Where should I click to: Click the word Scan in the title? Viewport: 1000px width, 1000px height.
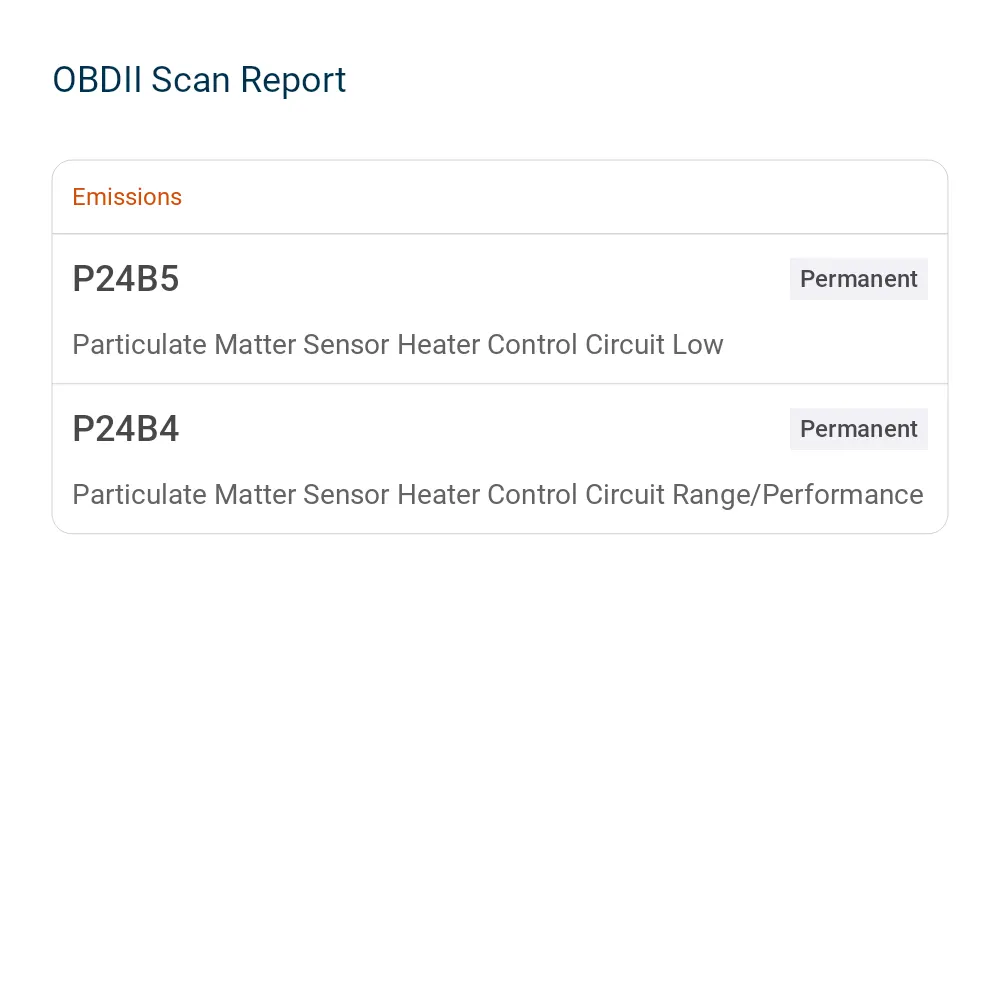click(x=191, y=80)
